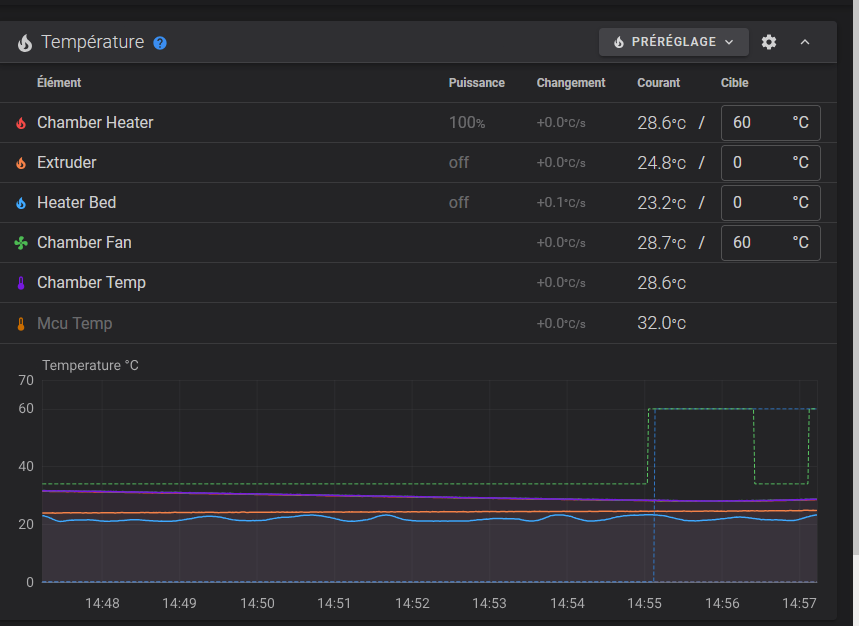Click Chamber Heater power value 100%

pos(467,123)
